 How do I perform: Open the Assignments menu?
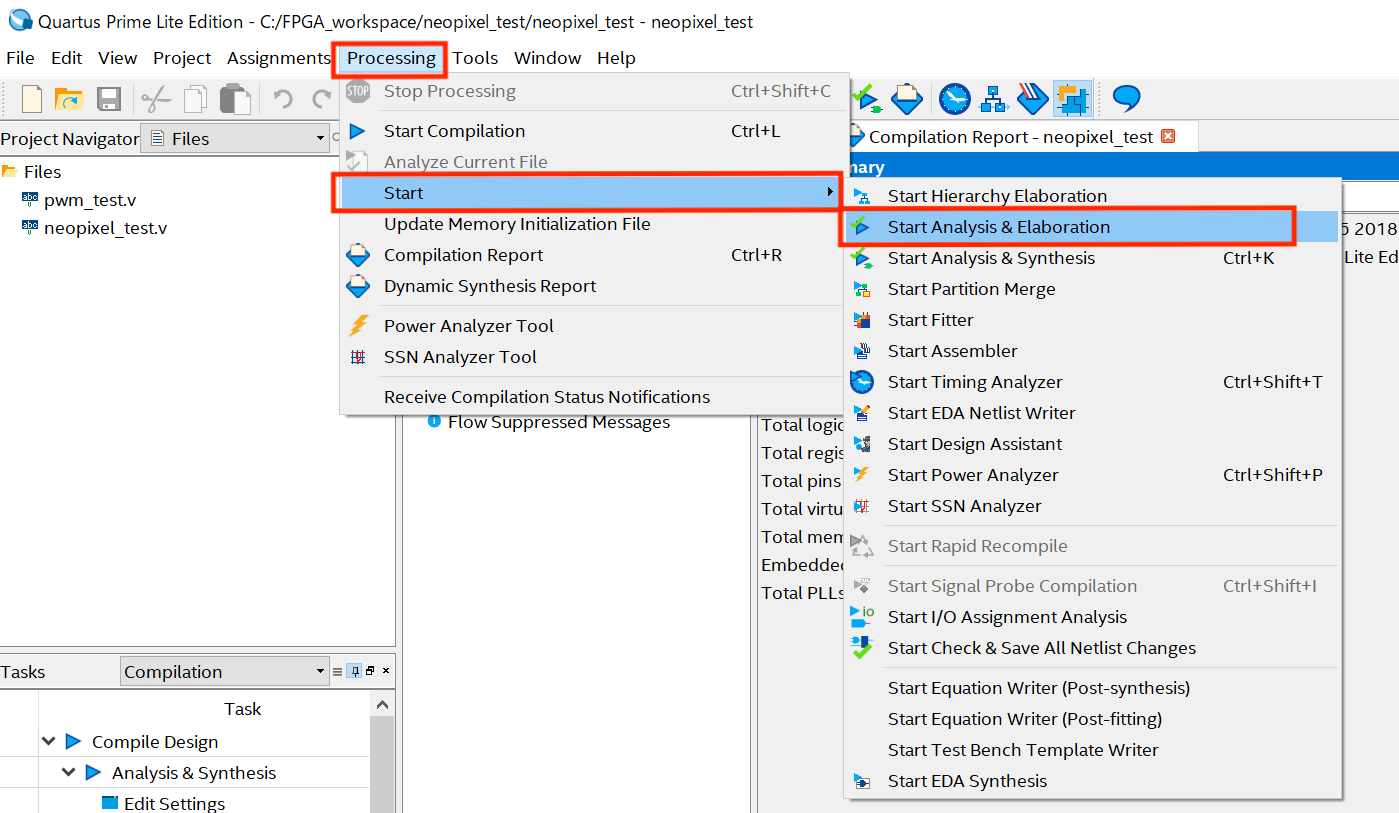pyautogui.click(x=278, y=58)
